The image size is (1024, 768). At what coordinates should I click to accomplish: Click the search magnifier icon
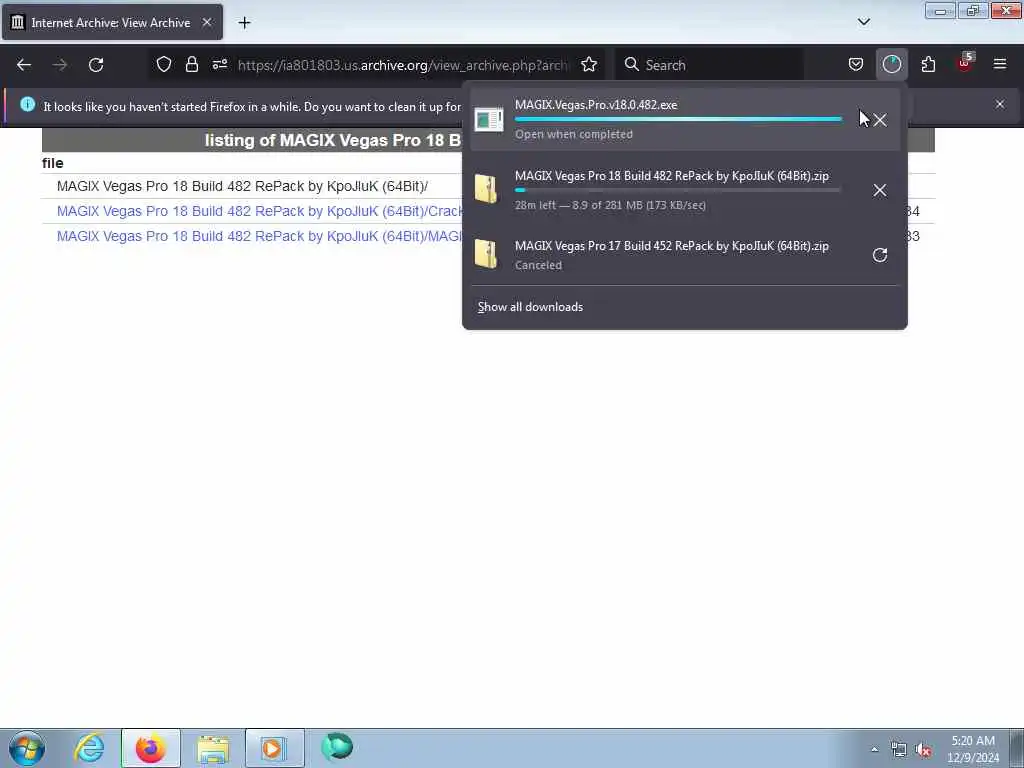tap(632, 64)
